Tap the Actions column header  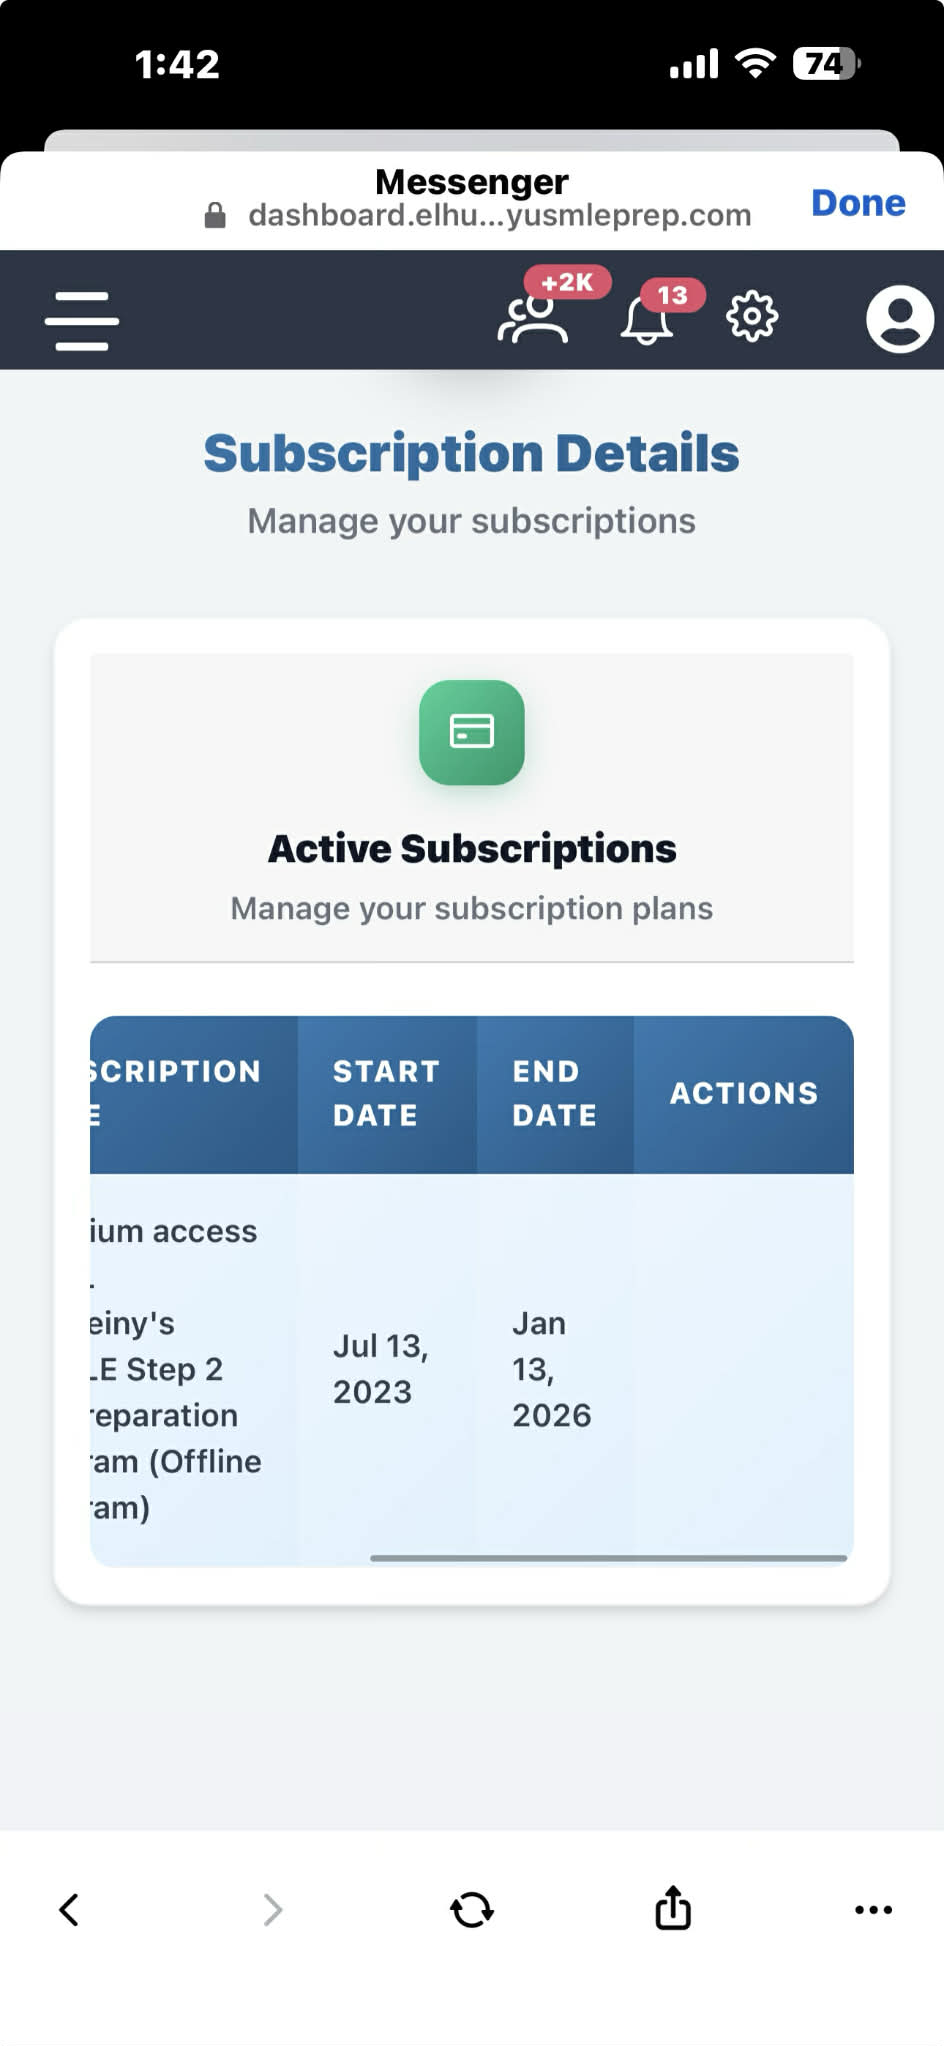[743, 1093]
